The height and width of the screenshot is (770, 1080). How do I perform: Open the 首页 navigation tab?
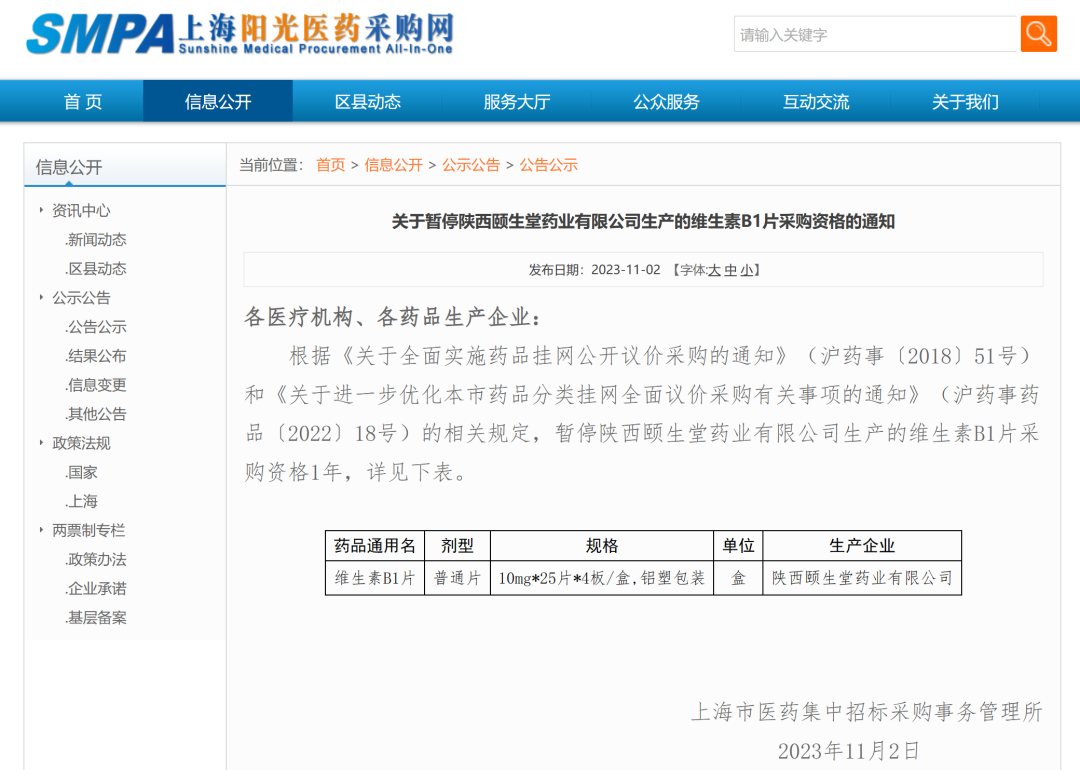83,102
